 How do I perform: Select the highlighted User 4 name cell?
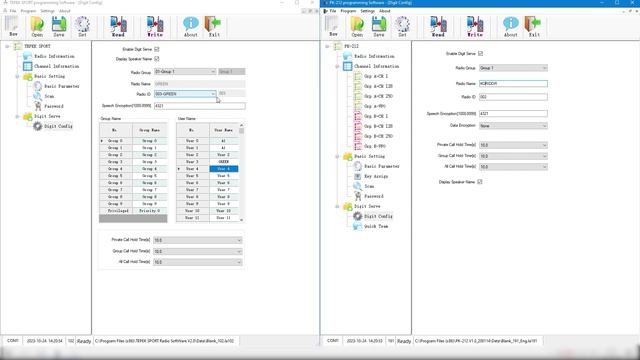click(224, 169)
